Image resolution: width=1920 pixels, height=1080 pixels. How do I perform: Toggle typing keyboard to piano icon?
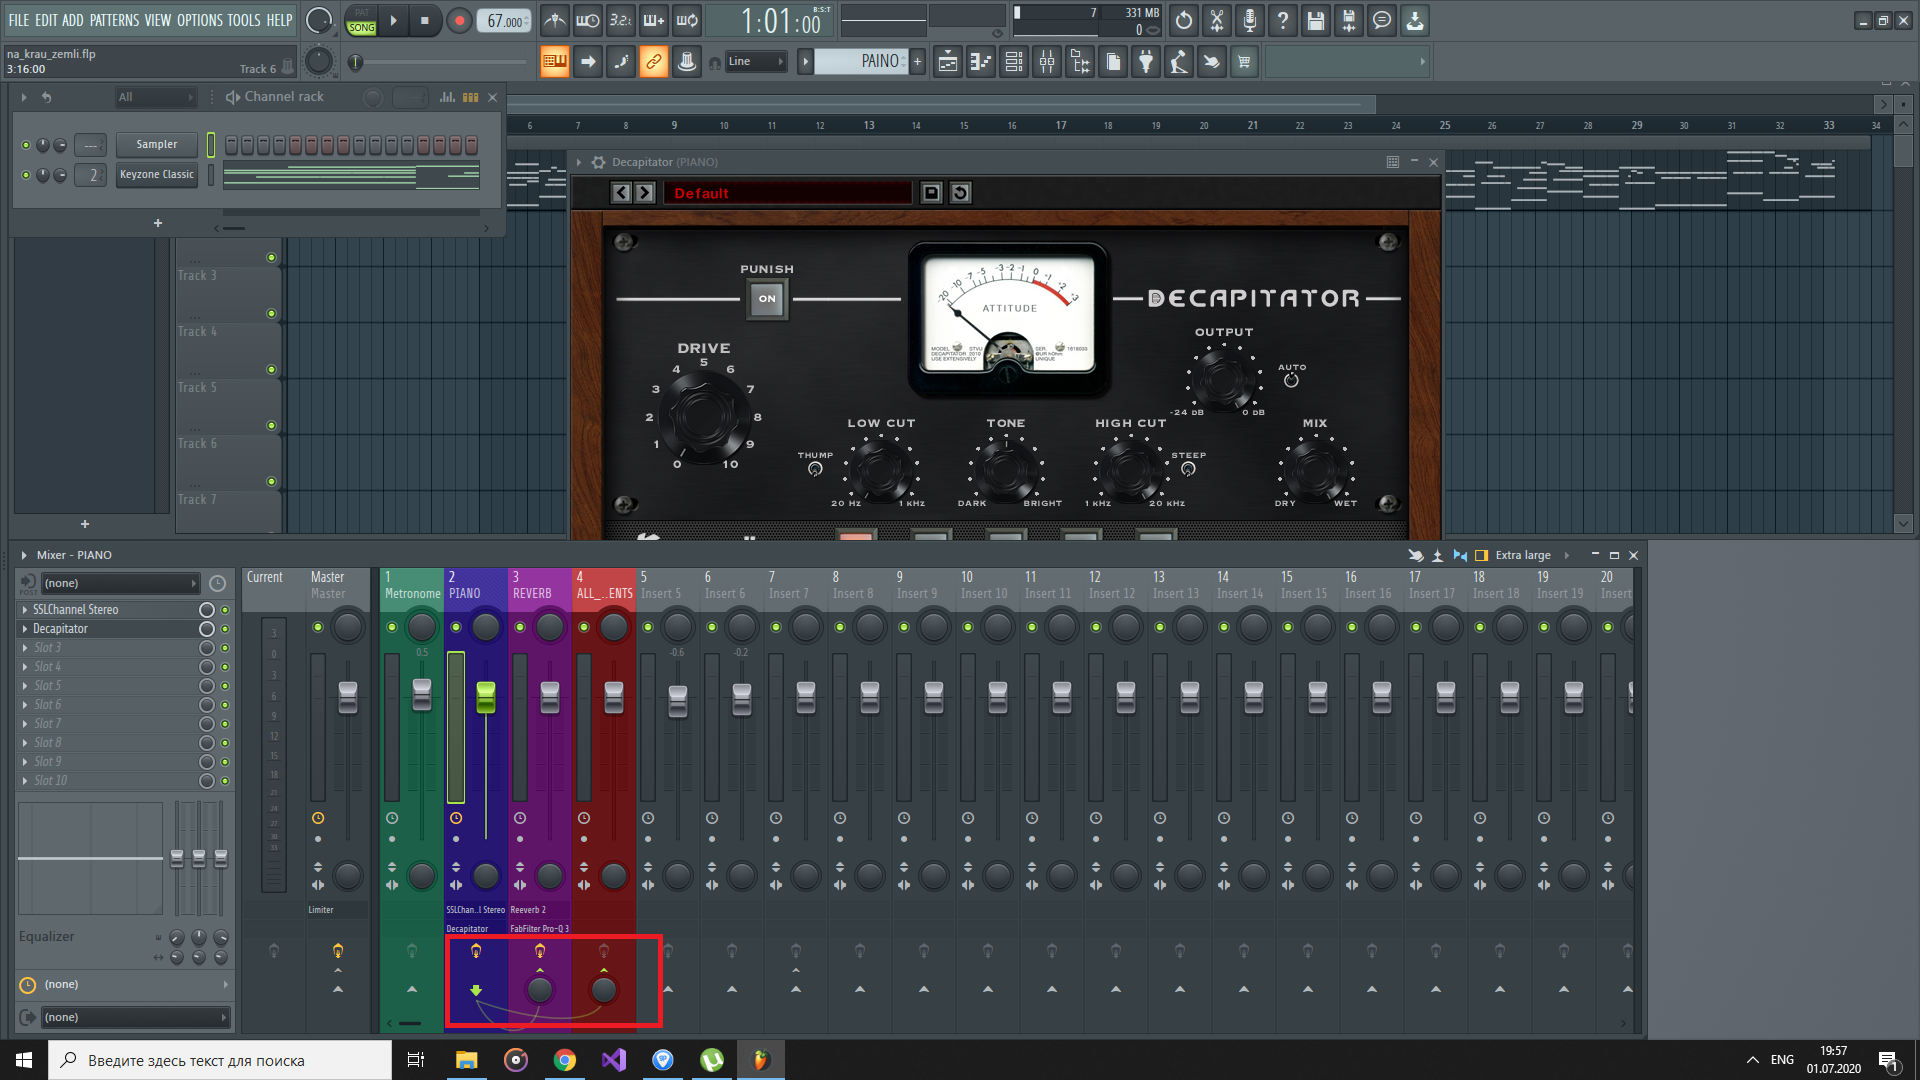(554, 62)
